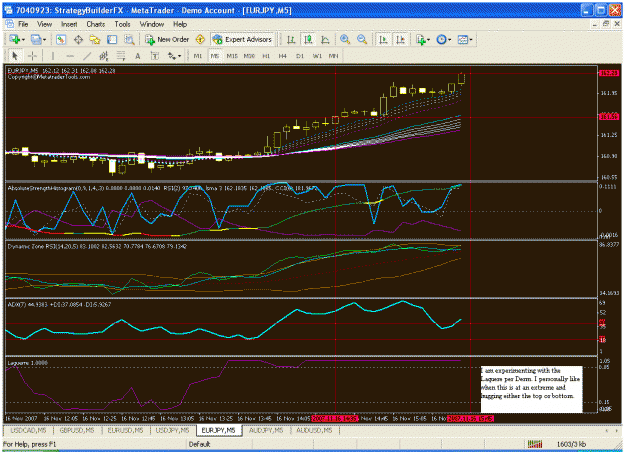625x452 pixels.
Task: Open the Profiles icon
Action: (x=36, y=39)
